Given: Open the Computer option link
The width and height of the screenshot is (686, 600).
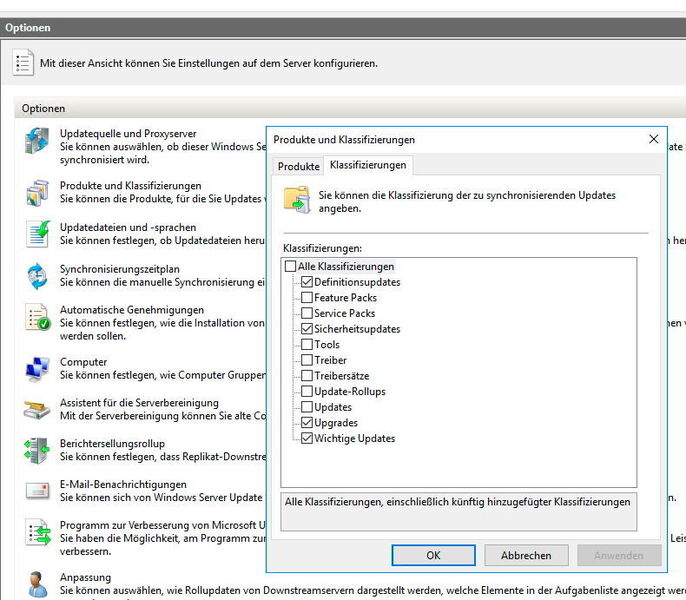Looking at the screenshot, I should [83, 362].
